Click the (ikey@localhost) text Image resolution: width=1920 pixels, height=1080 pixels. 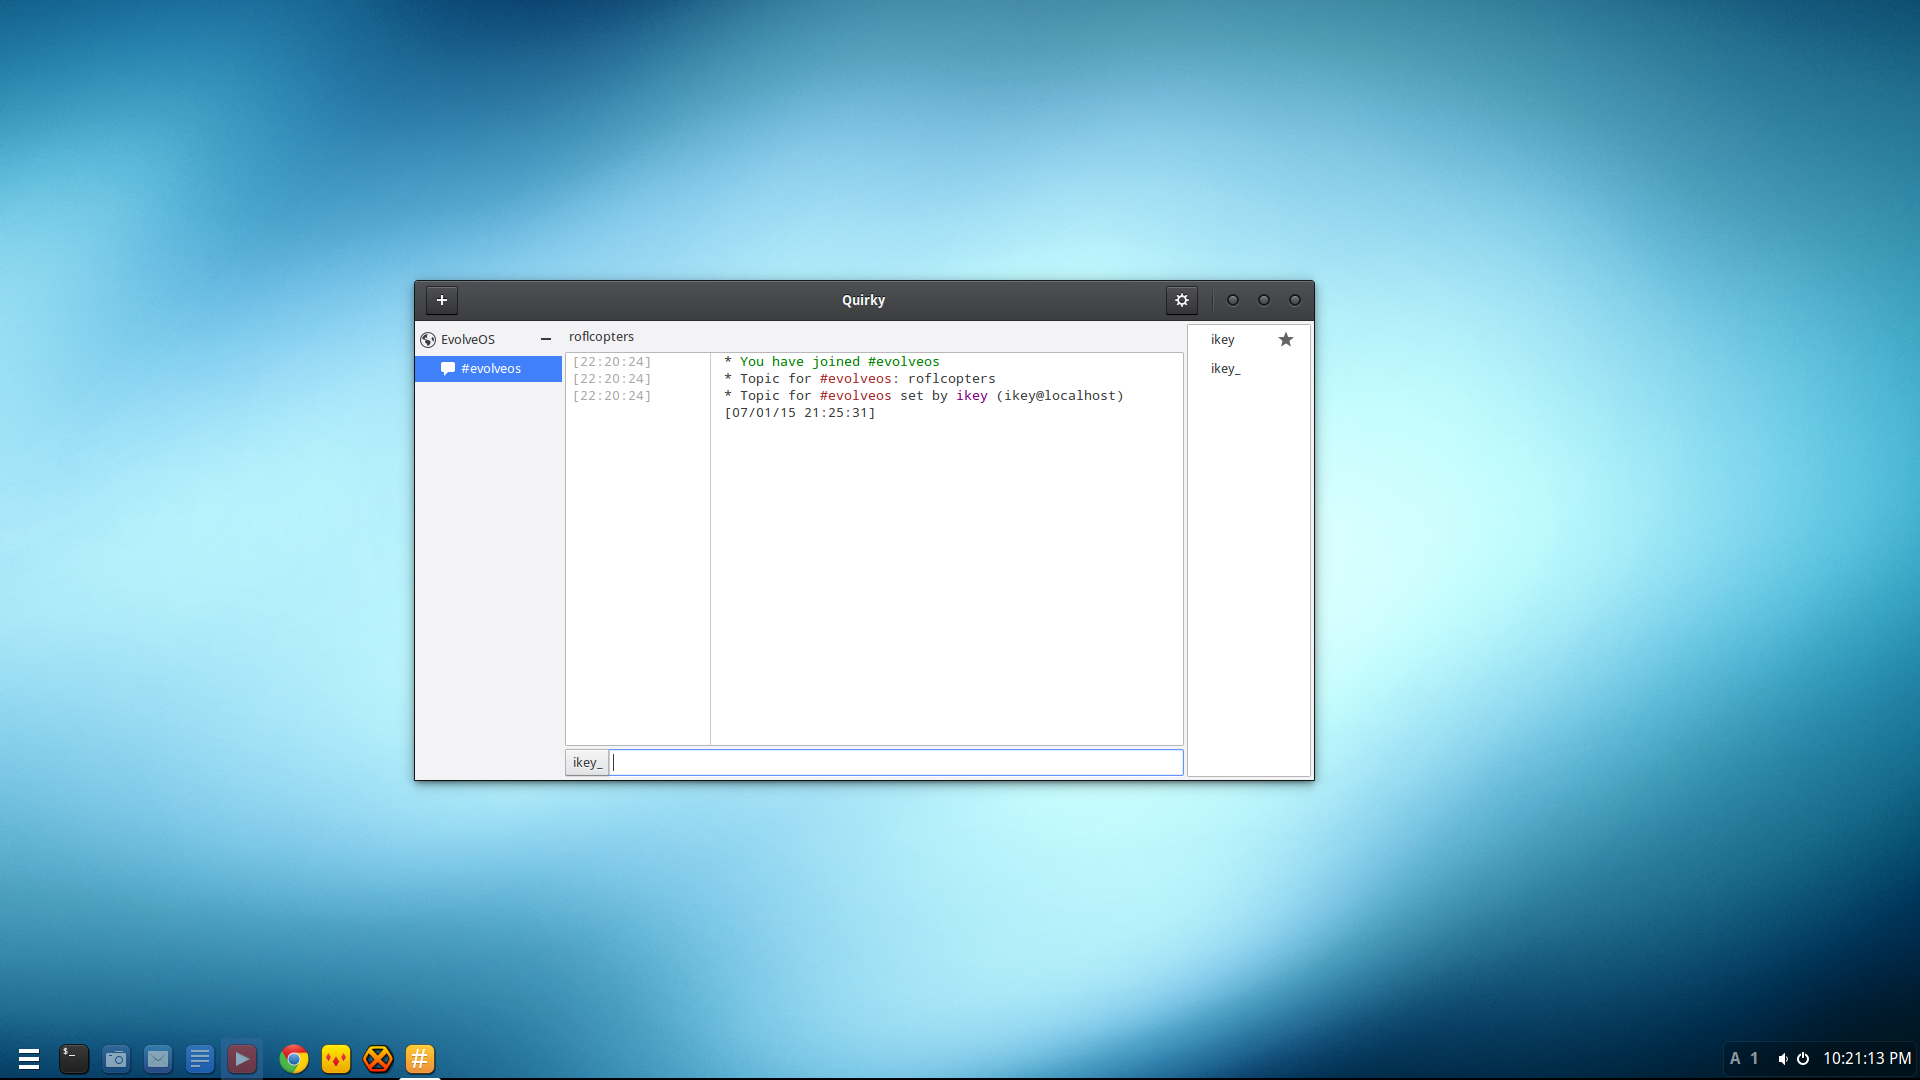coord(1060,396)
